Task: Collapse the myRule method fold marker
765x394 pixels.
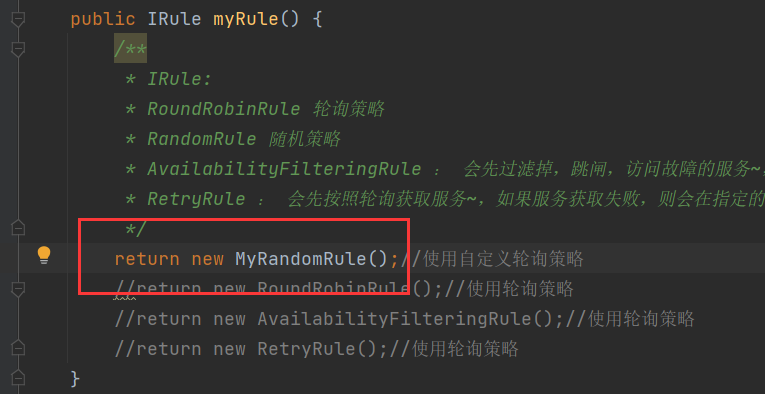Action: (x=18, y=20)
